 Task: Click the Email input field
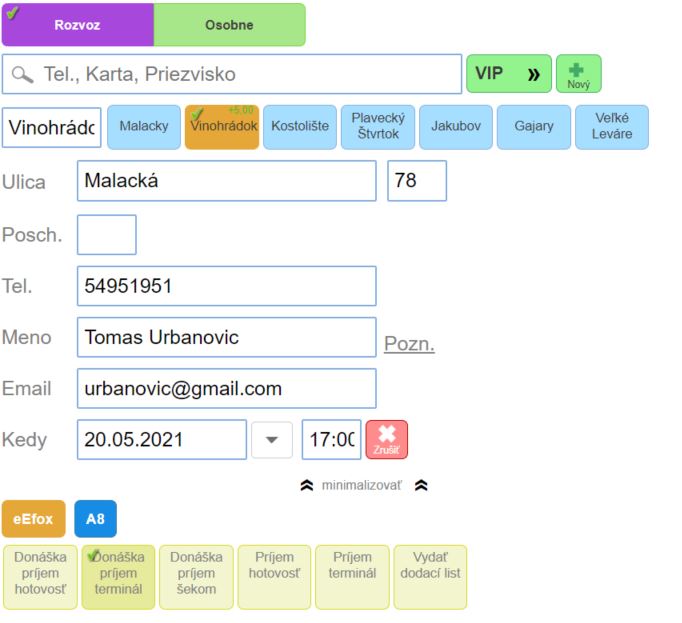click(226, 389)
